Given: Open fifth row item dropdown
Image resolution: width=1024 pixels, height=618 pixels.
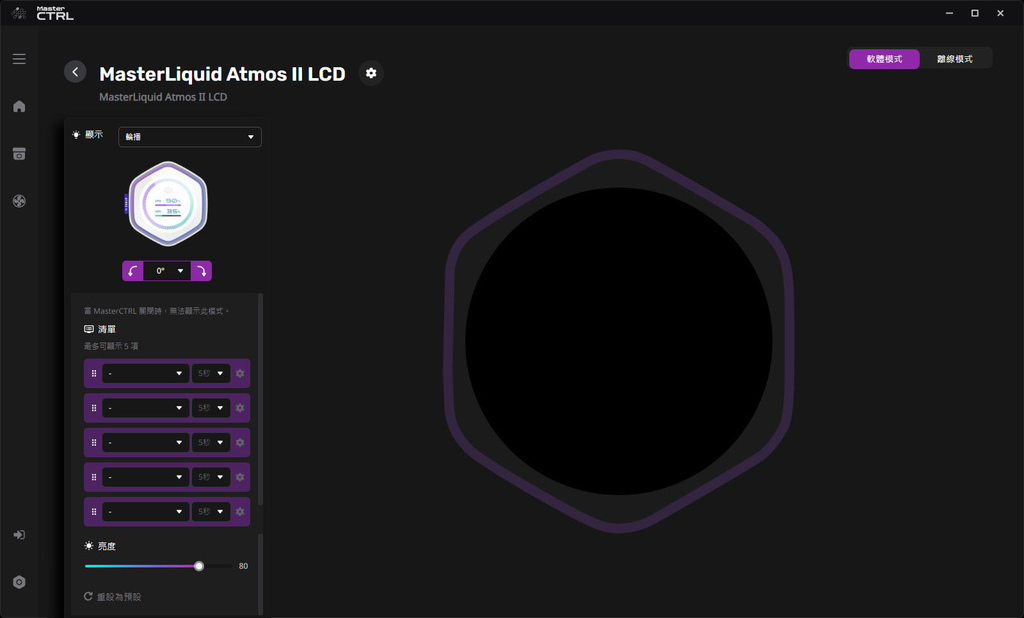Looking at the screenshot, I should click(x=146, y=512).
